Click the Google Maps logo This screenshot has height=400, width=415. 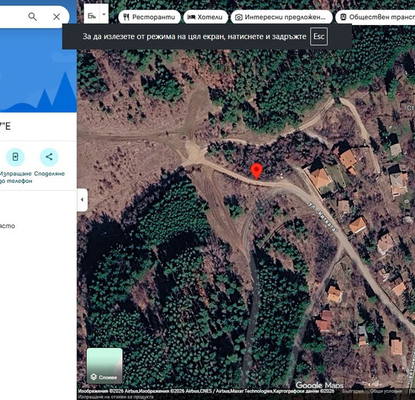tap(319, 385)
